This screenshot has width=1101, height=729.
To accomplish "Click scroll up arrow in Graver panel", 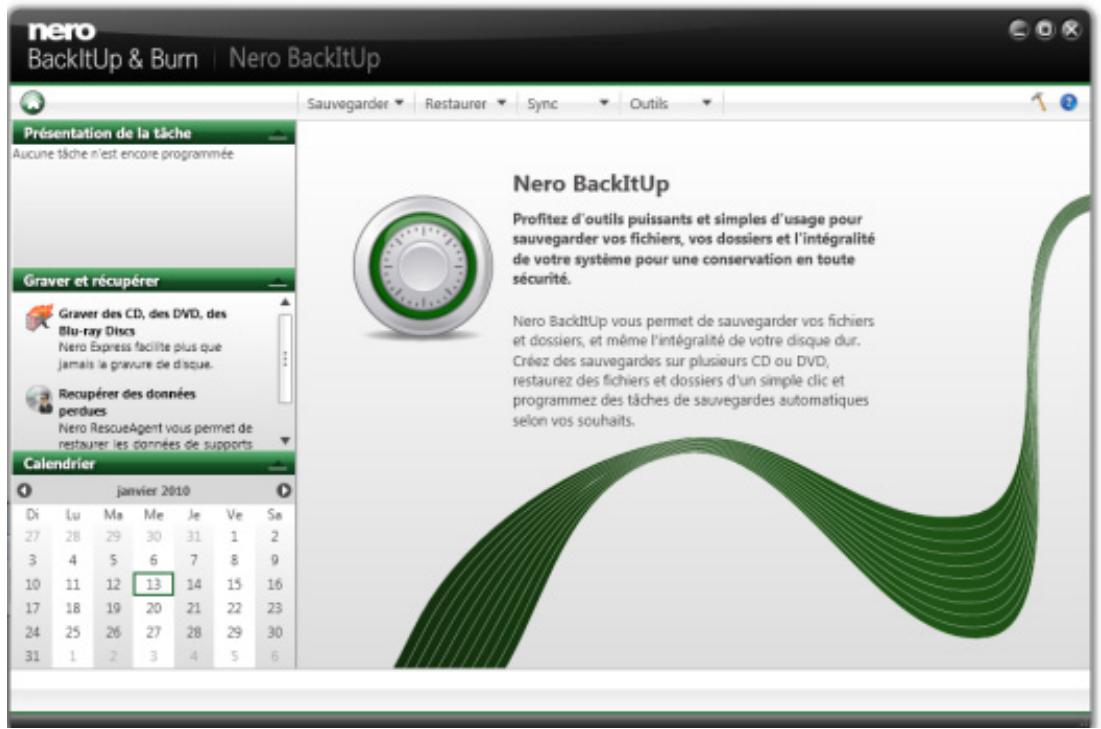I will [285, 302].
